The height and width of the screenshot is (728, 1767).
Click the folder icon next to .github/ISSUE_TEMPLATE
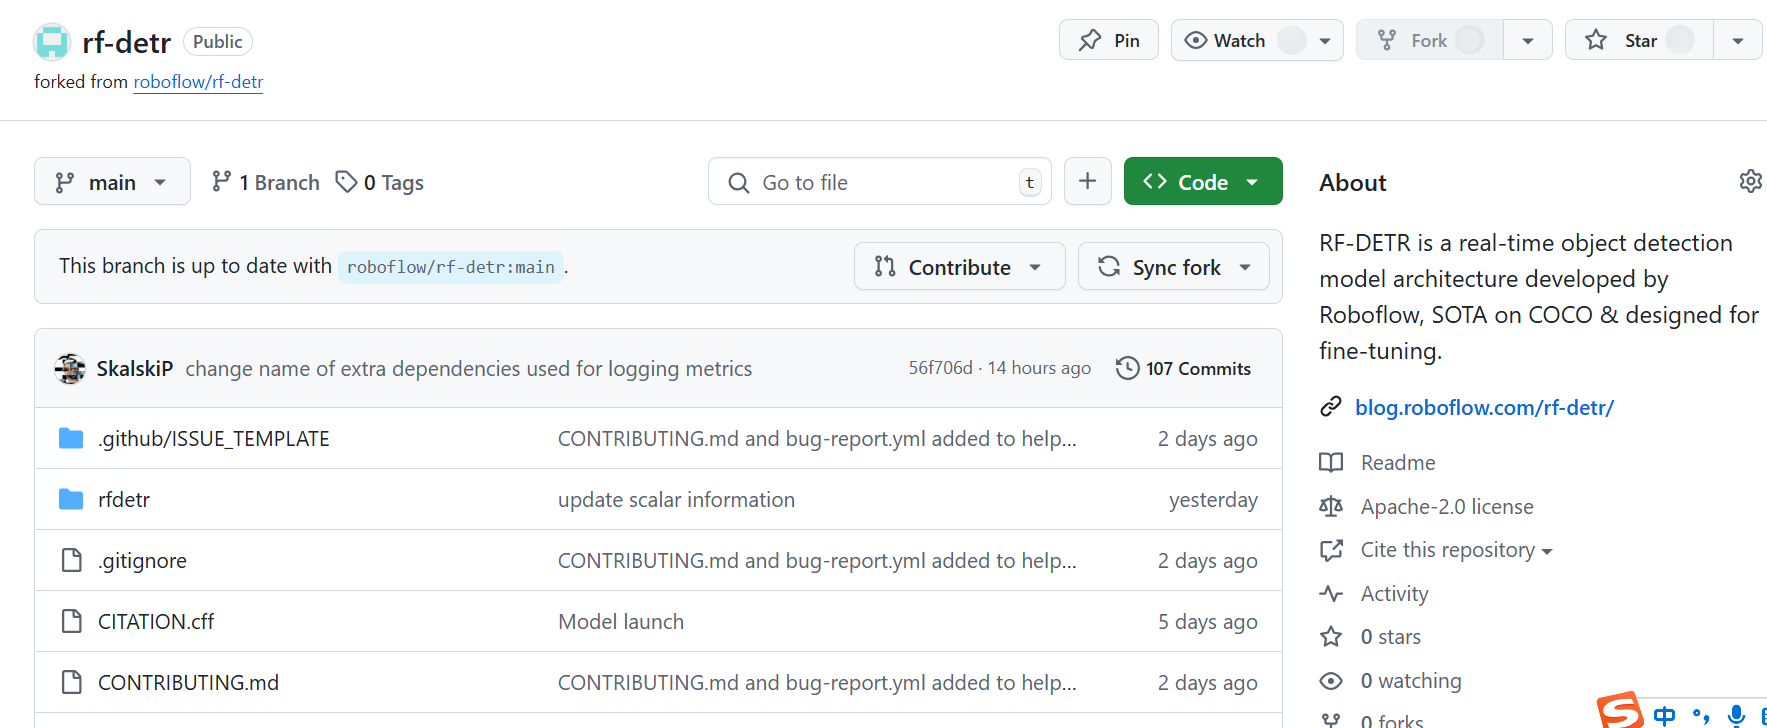(x=71, y=438)
